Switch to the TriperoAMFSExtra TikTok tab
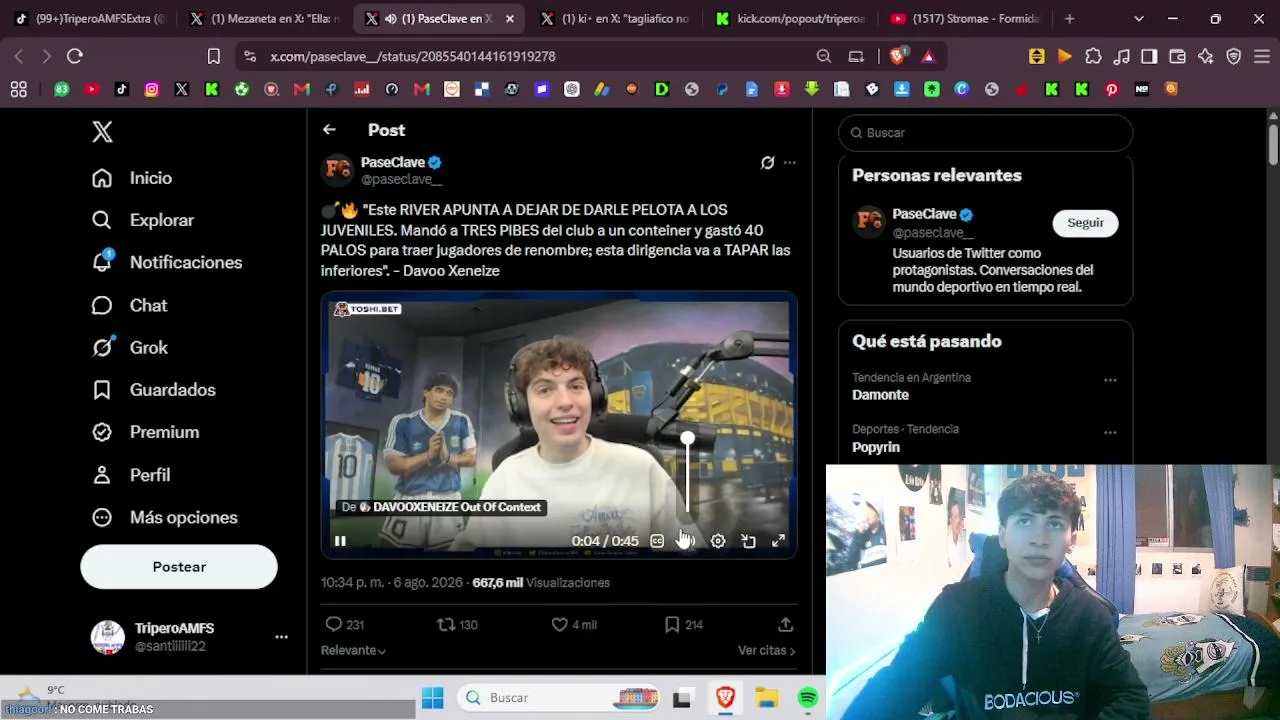 click(x=89, y=19)
